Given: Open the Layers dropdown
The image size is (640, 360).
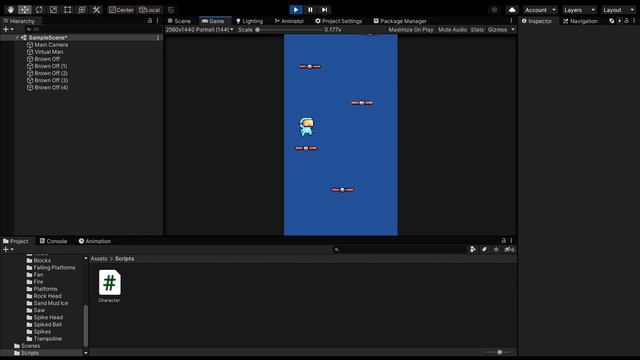Looking at the screenshot, I should [x=579, y=10].
